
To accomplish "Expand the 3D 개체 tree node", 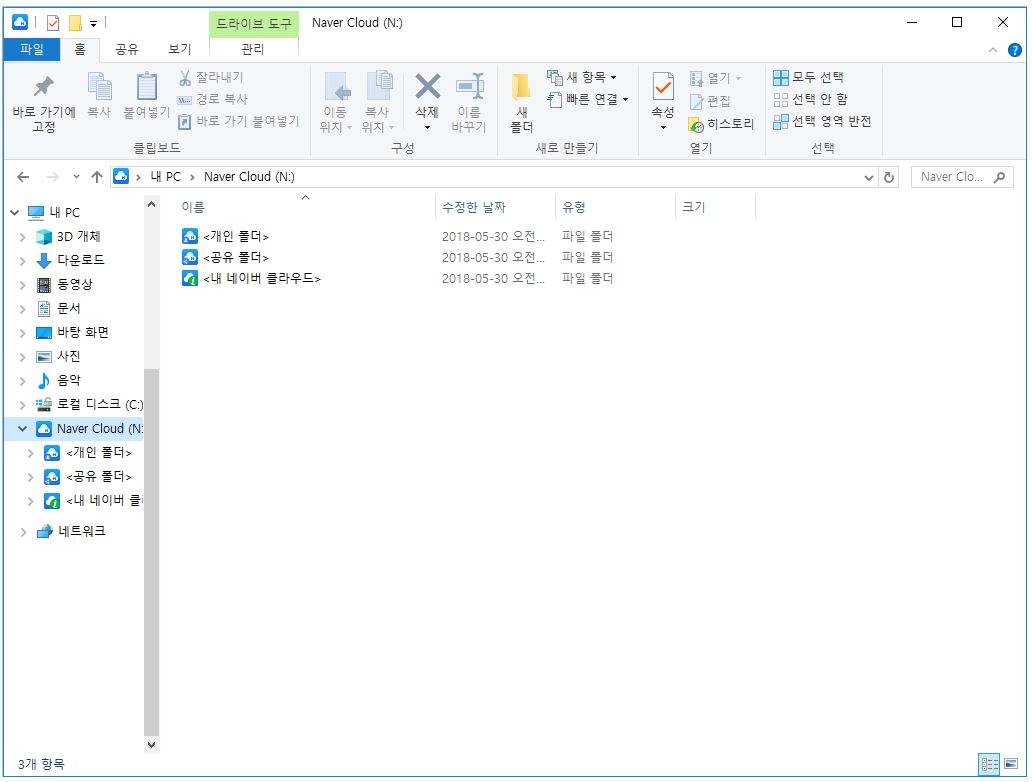I will 22,237.
